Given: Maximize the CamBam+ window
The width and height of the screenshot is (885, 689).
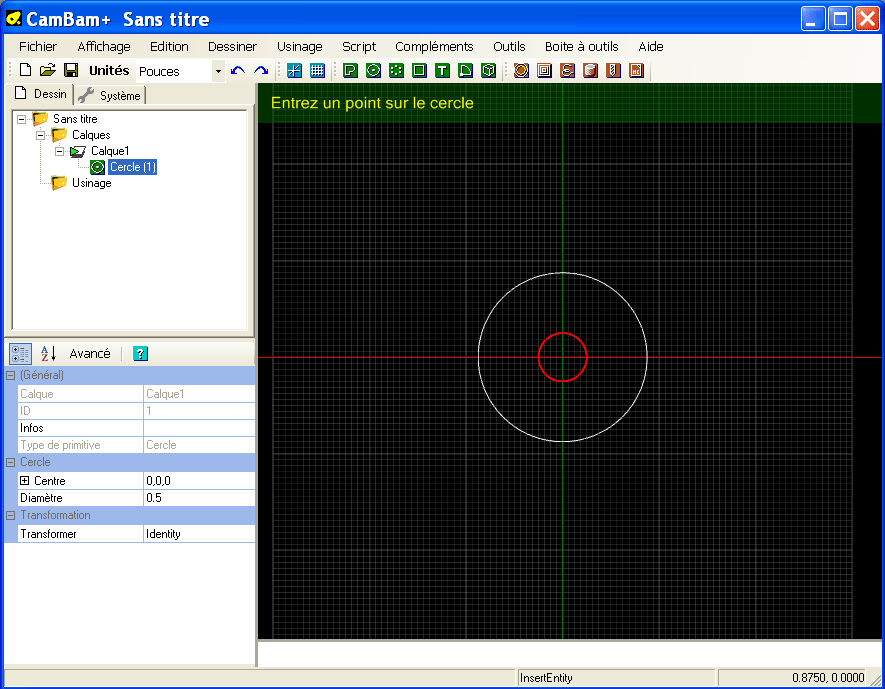Looking at the screenshot, I should tap(840, 19).
